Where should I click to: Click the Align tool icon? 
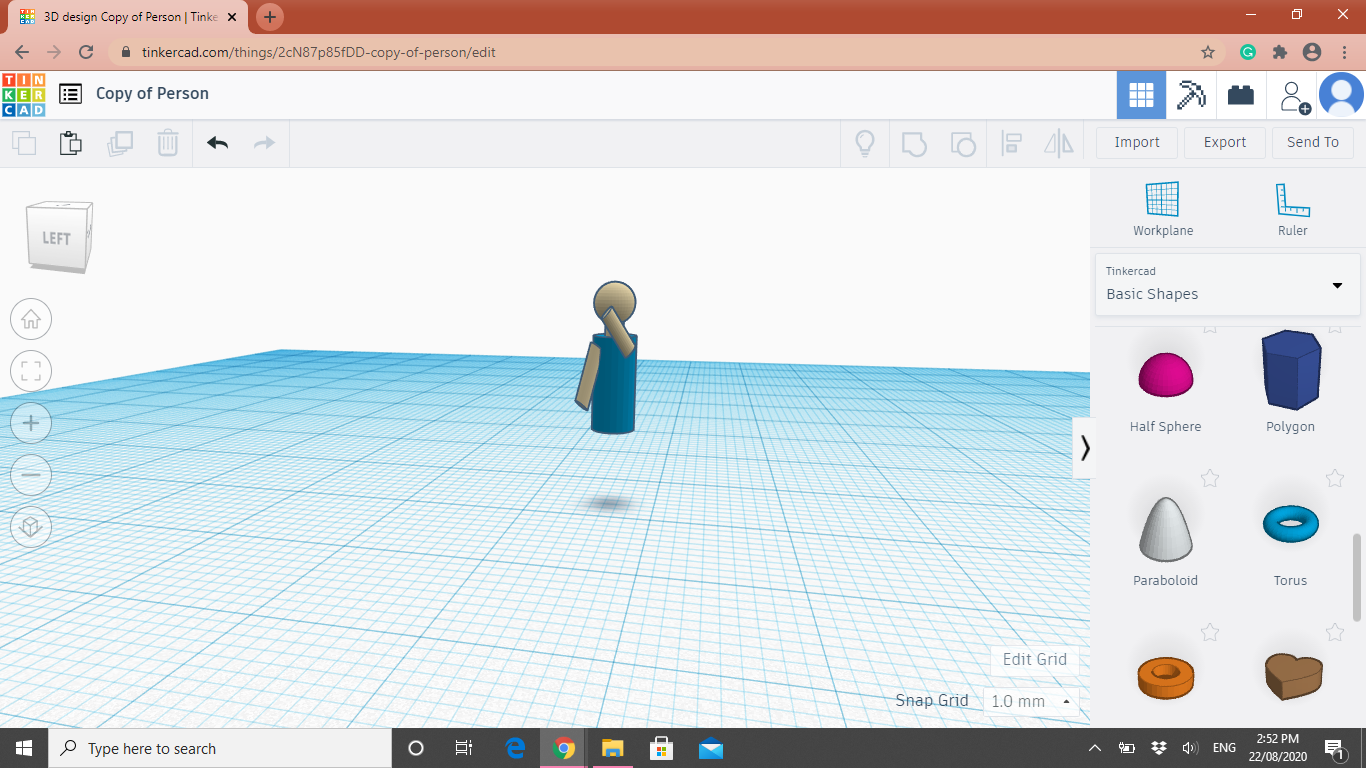[x=1011, y=143]
